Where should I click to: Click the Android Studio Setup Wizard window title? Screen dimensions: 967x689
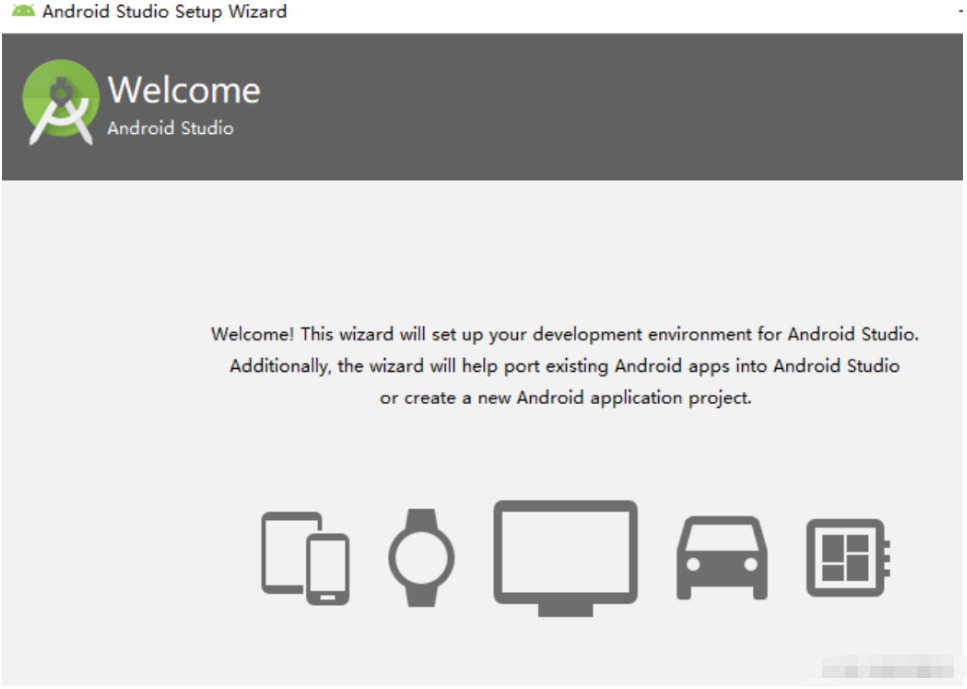click(x=164, y=12)
